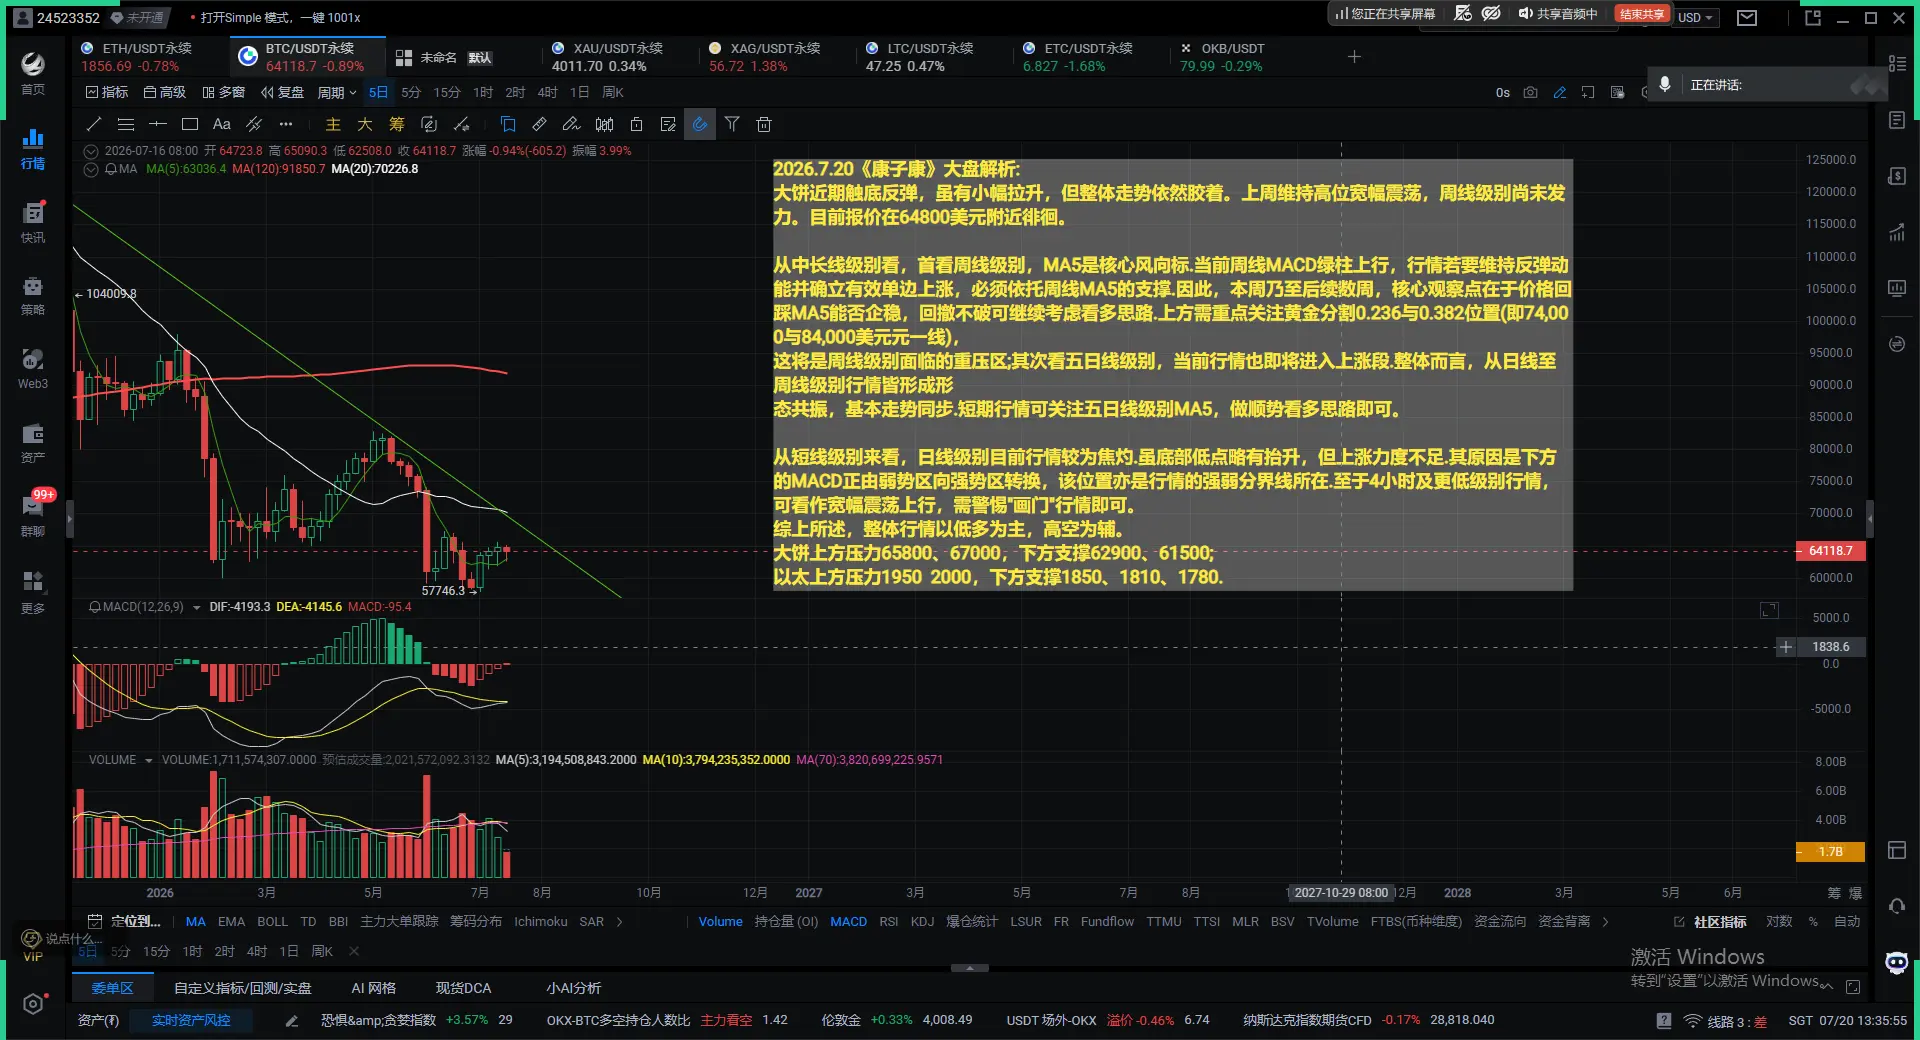
Task: Click the 指标 indicators button
Action: pyautogui.click(x=107, y=92)
